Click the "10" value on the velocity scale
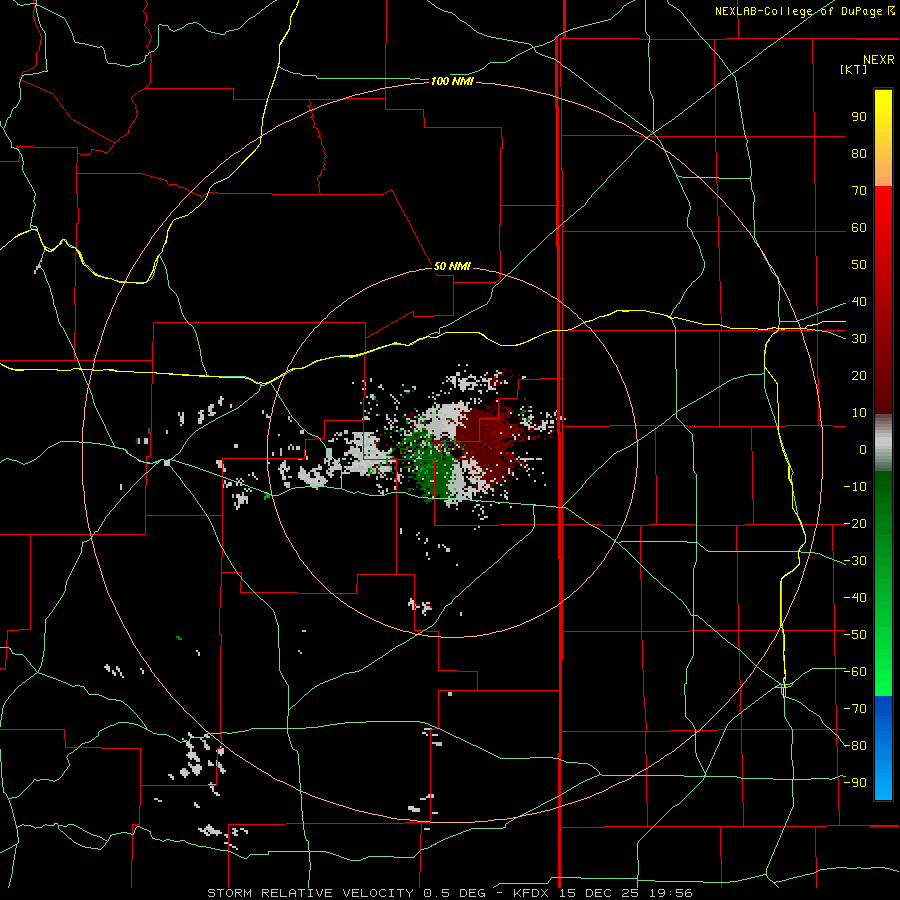The height and width of the screenshot is (900, 900). click(x=859, y=413)
